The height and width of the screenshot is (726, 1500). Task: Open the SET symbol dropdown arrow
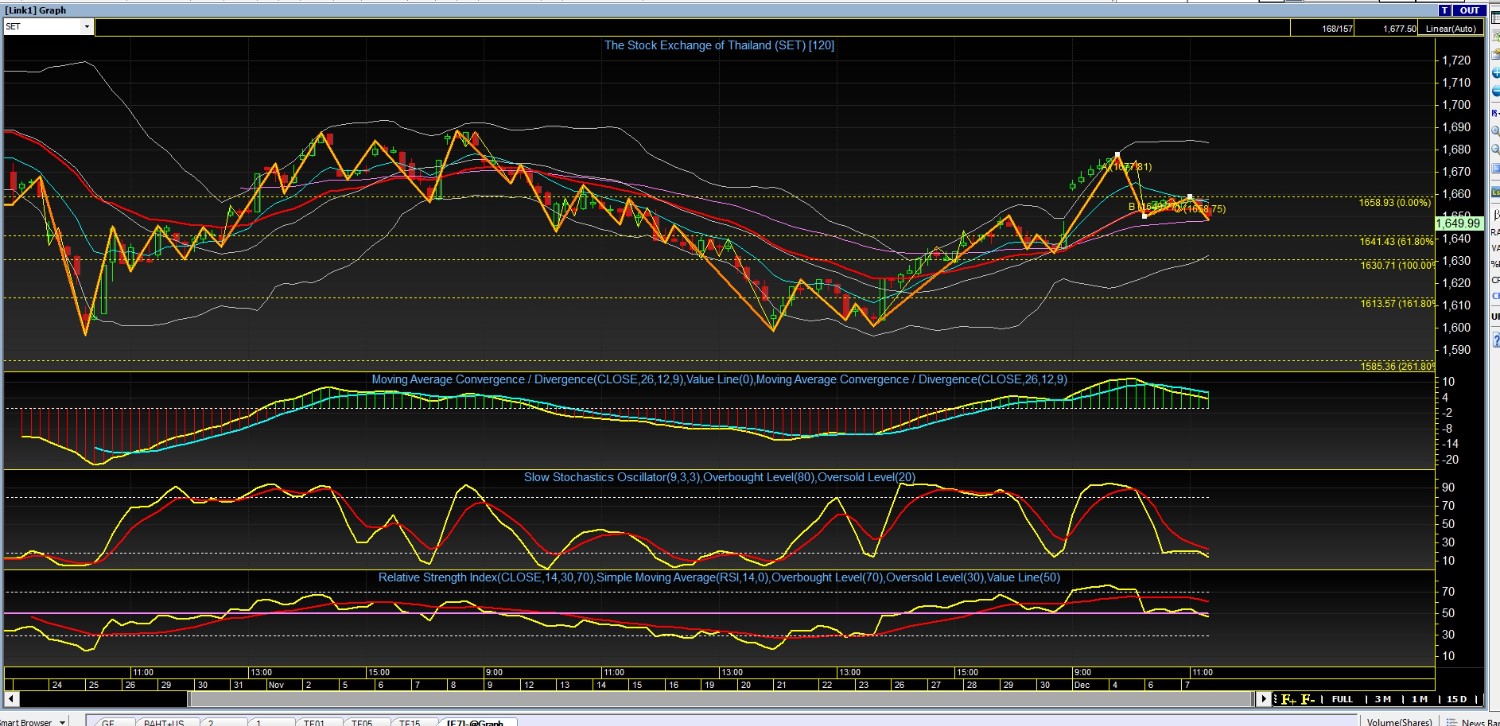[x=87, y=27]
